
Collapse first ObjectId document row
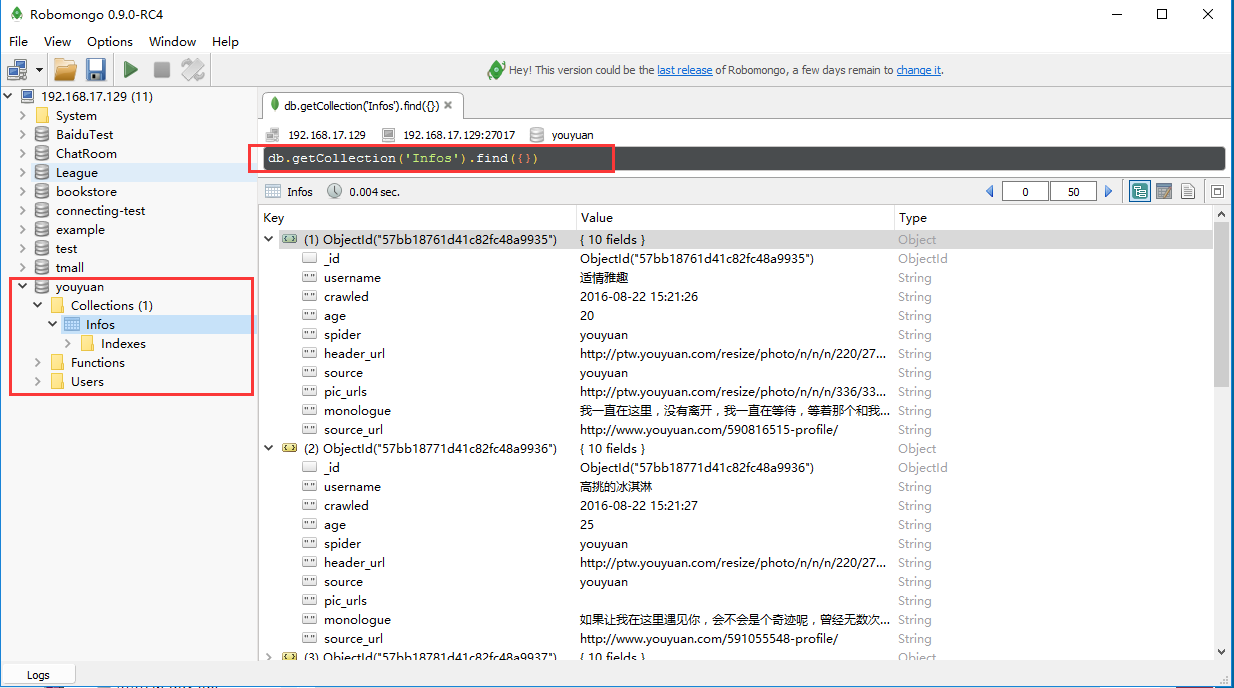tap(268, 240)
